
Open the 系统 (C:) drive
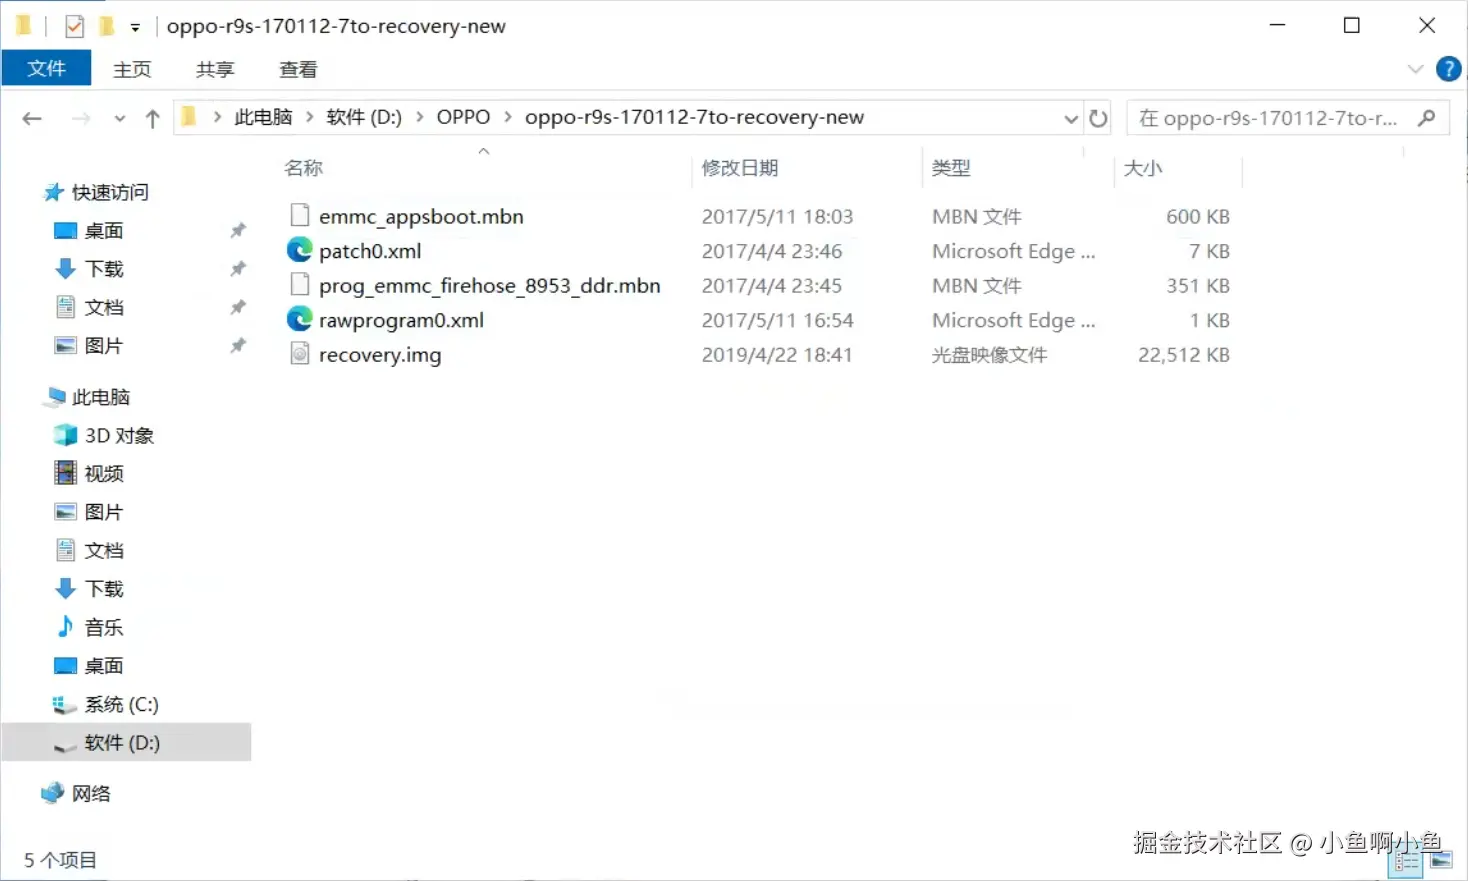click(x=121, y=705)
